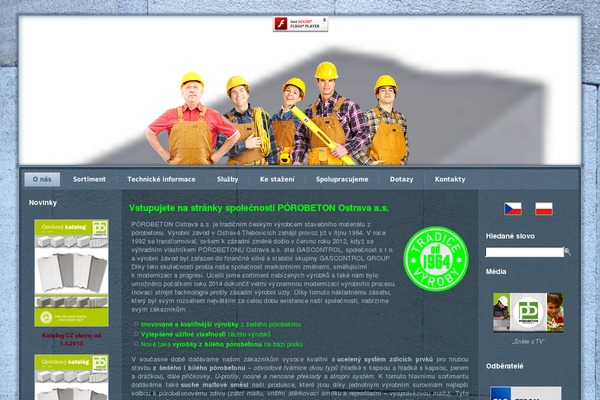This screenshot has height=400, width=600.
Task: Click the Novinky sidebar heading
Action: pos(43,202)
